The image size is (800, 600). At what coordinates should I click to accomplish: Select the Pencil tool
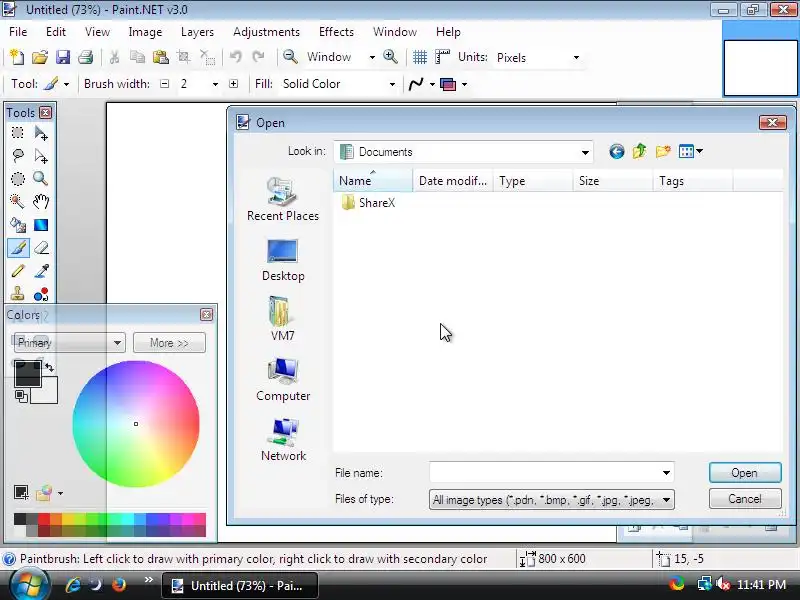point(18,271)
